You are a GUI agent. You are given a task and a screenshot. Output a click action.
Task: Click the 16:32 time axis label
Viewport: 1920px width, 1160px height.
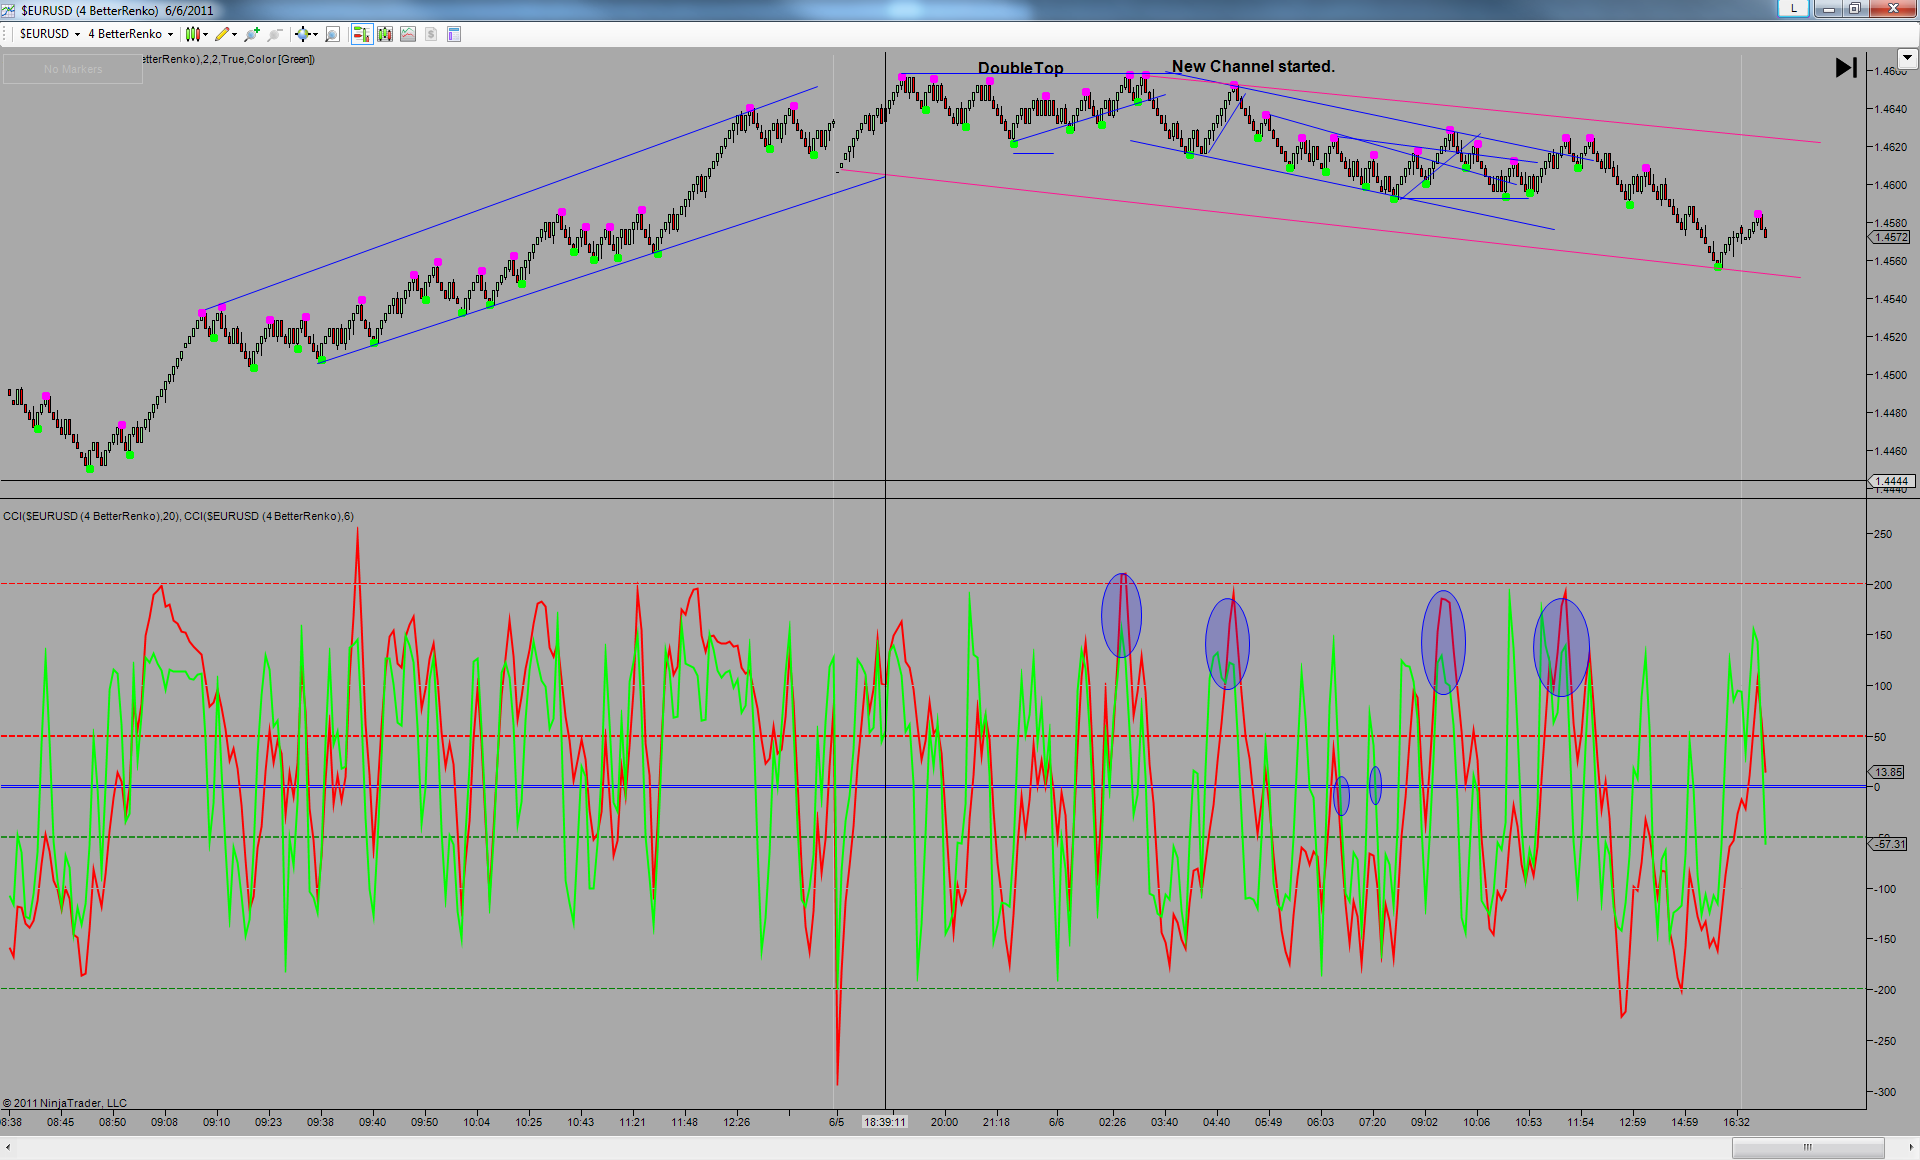(1736, 1122)
